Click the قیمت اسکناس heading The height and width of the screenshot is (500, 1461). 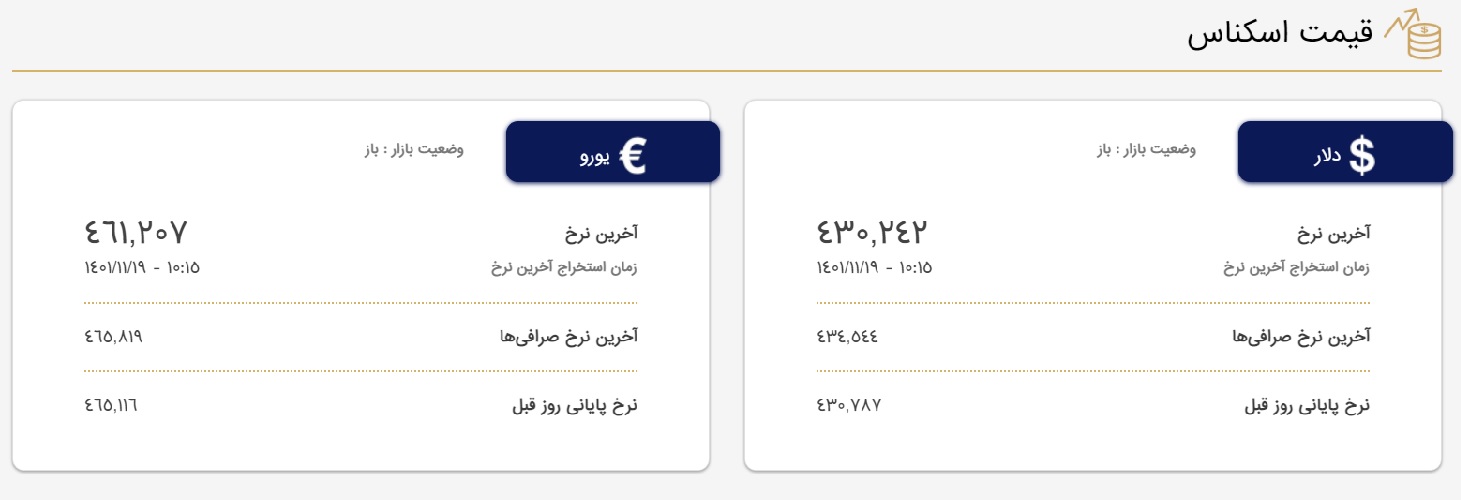1278,35
